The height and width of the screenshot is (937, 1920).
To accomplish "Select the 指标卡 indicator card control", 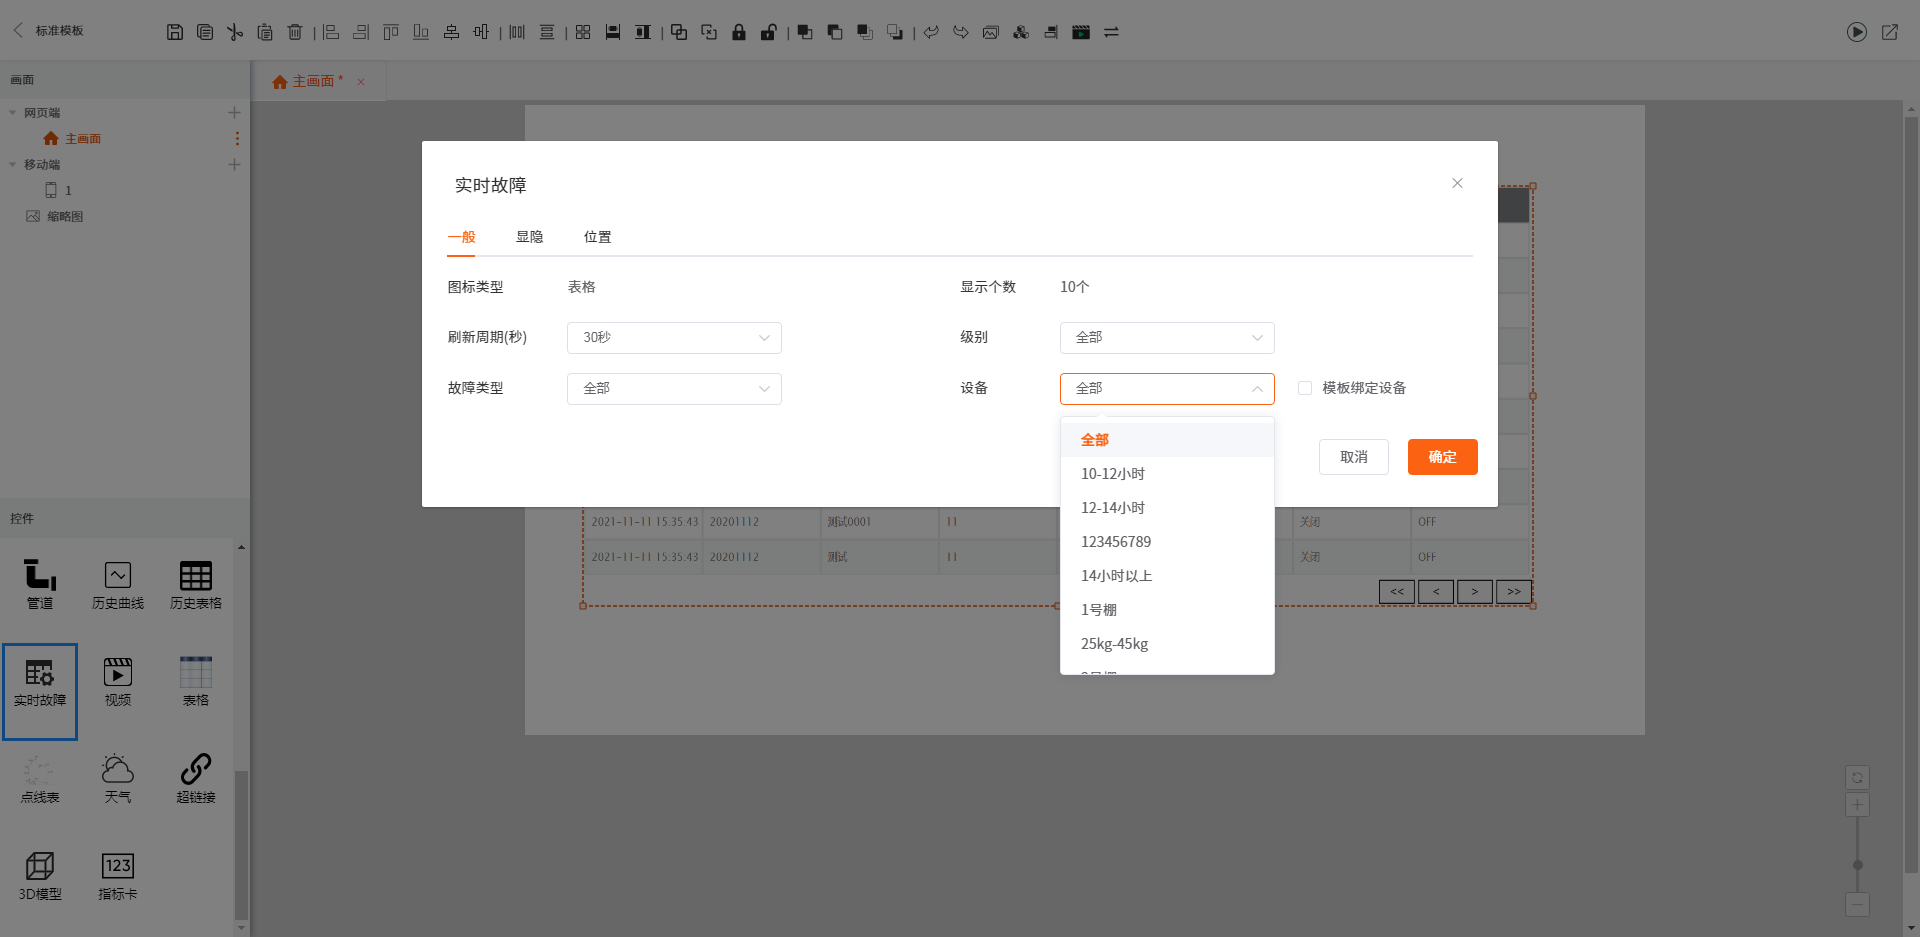I will click(x=118, y=875).
